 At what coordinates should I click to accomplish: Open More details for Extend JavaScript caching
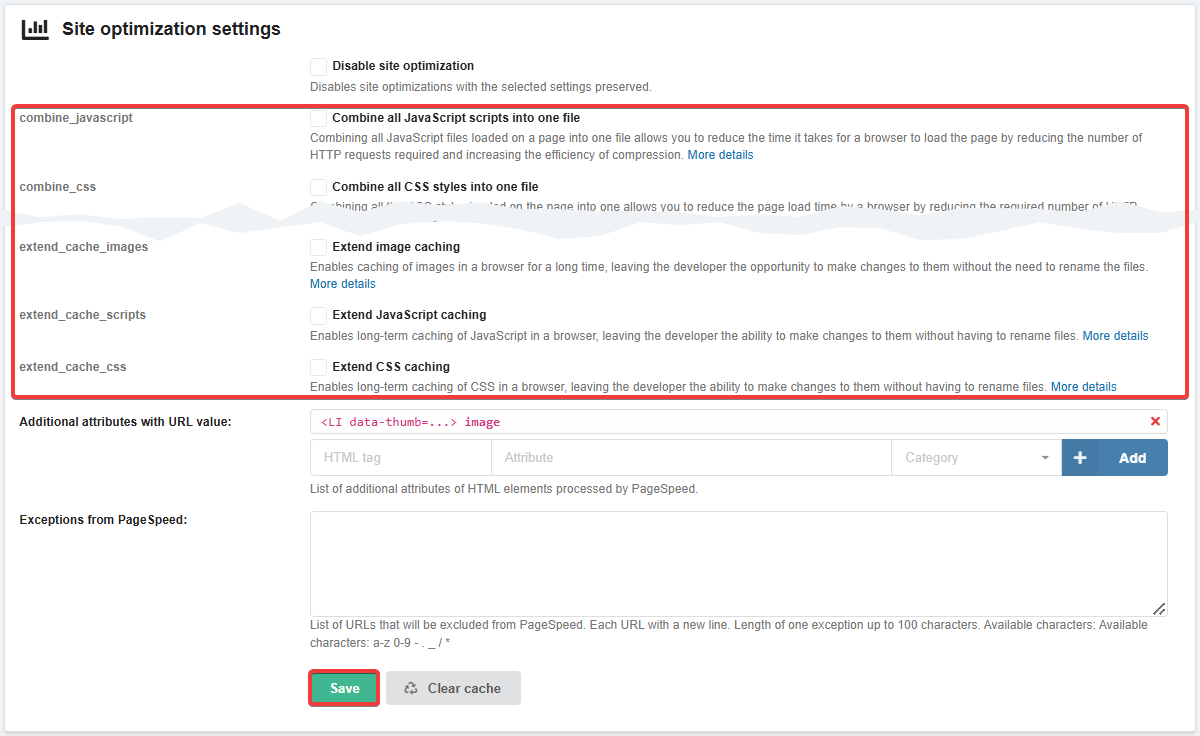click(1115, 336)
